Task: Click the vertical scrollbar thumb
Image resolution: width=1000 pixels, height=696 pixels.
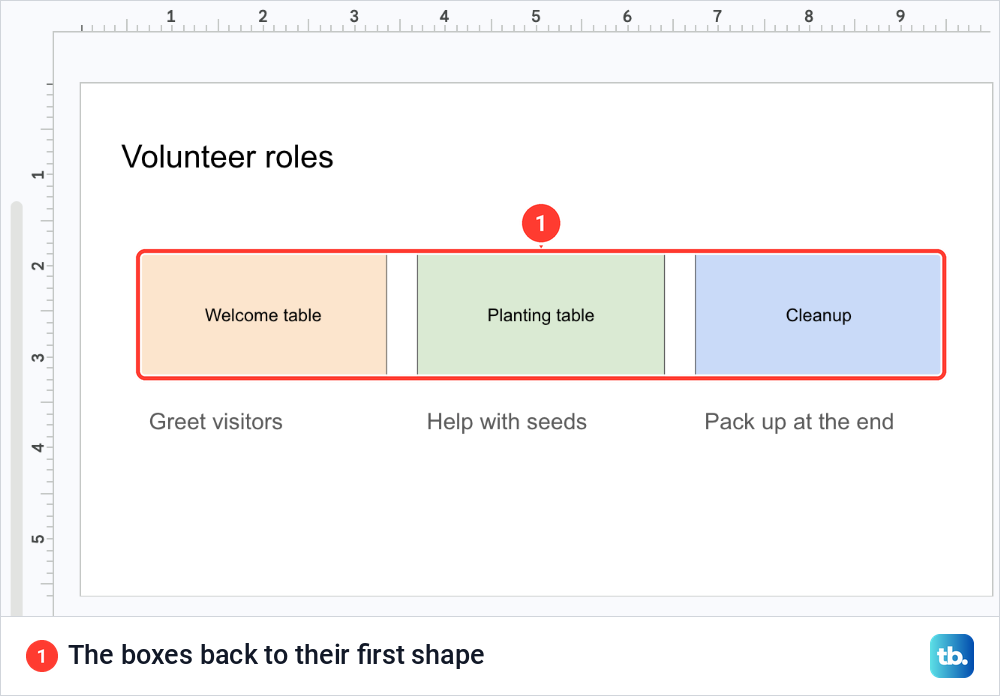Action: 17,408
